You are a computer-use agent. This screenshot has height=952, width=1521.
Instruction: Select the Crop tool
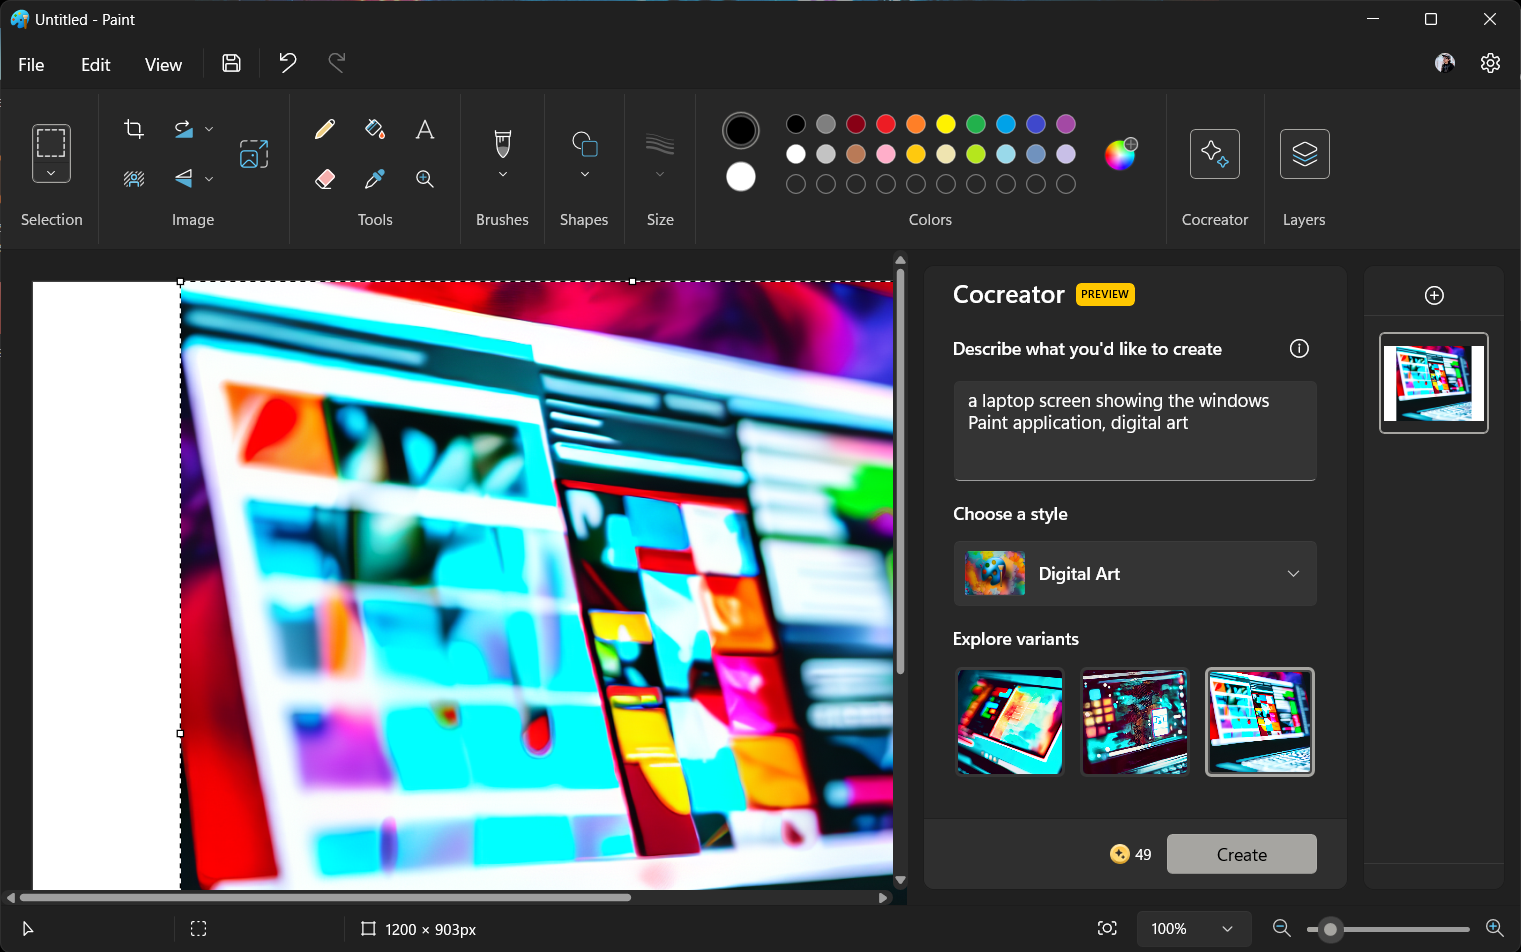[134, 129]
